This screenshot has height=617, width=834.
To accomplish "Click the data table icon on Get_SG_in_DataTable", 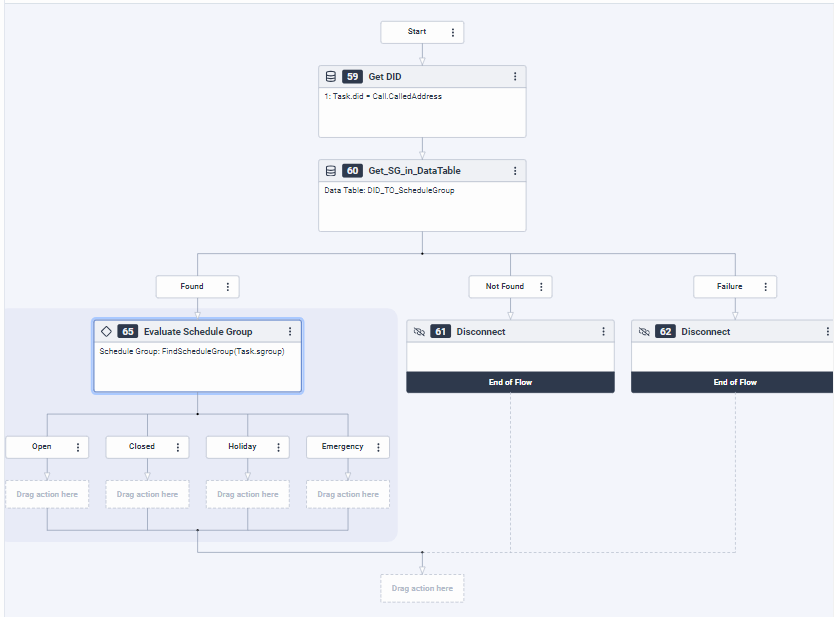I will point(331,171).
